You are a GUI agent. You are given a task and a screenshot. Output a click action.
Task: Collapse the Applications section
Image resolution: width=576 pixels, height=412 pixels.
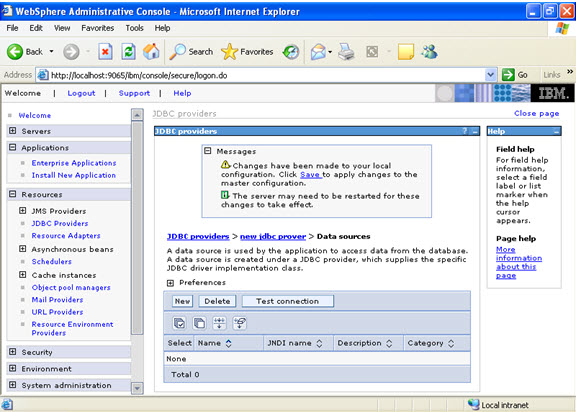13,147
